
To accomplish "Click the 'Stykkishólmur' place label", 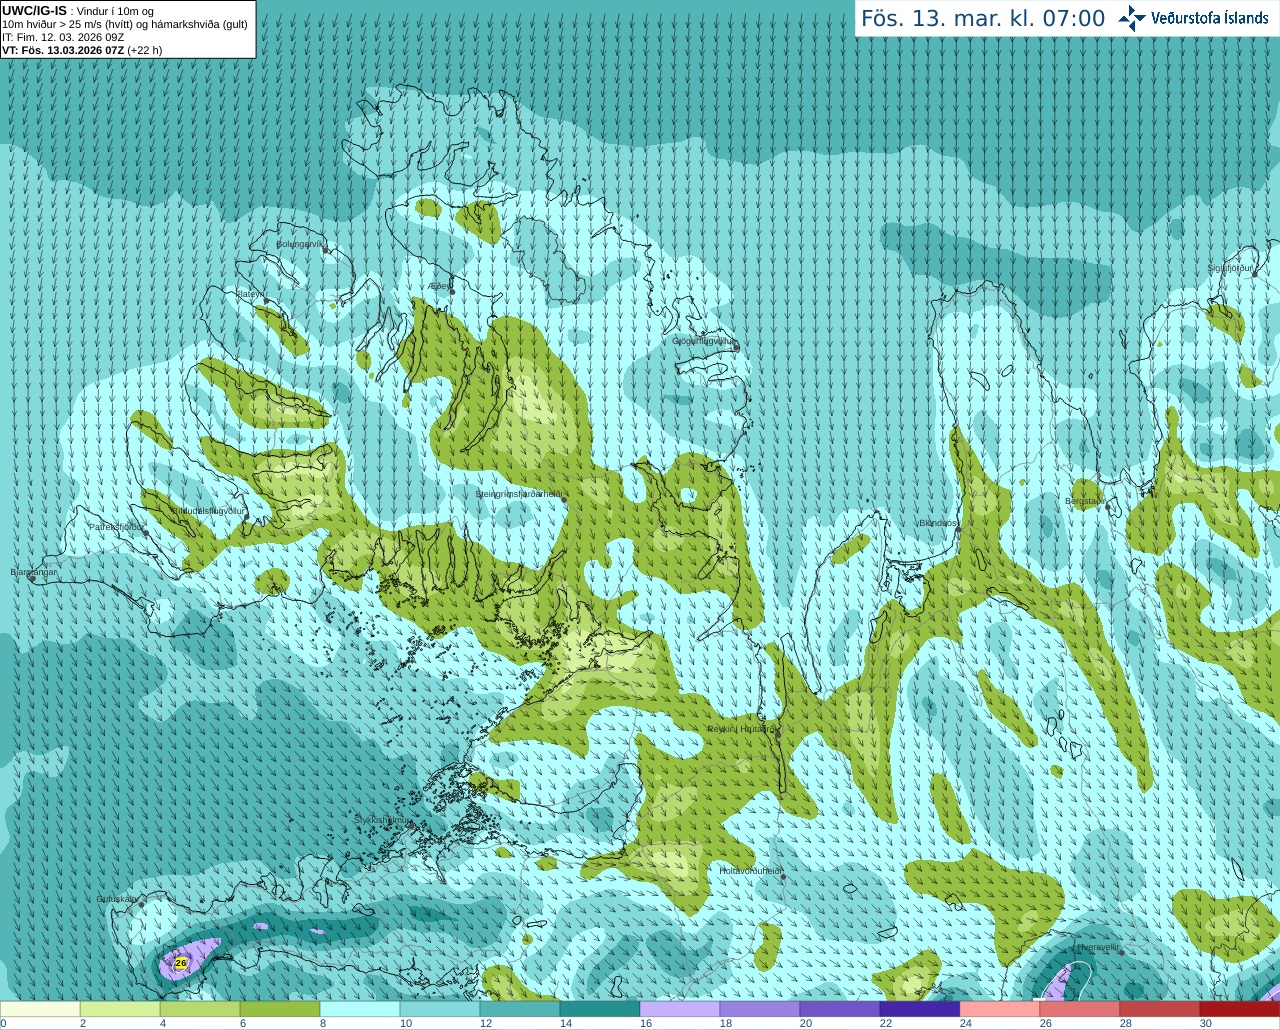I will point(383,820).
